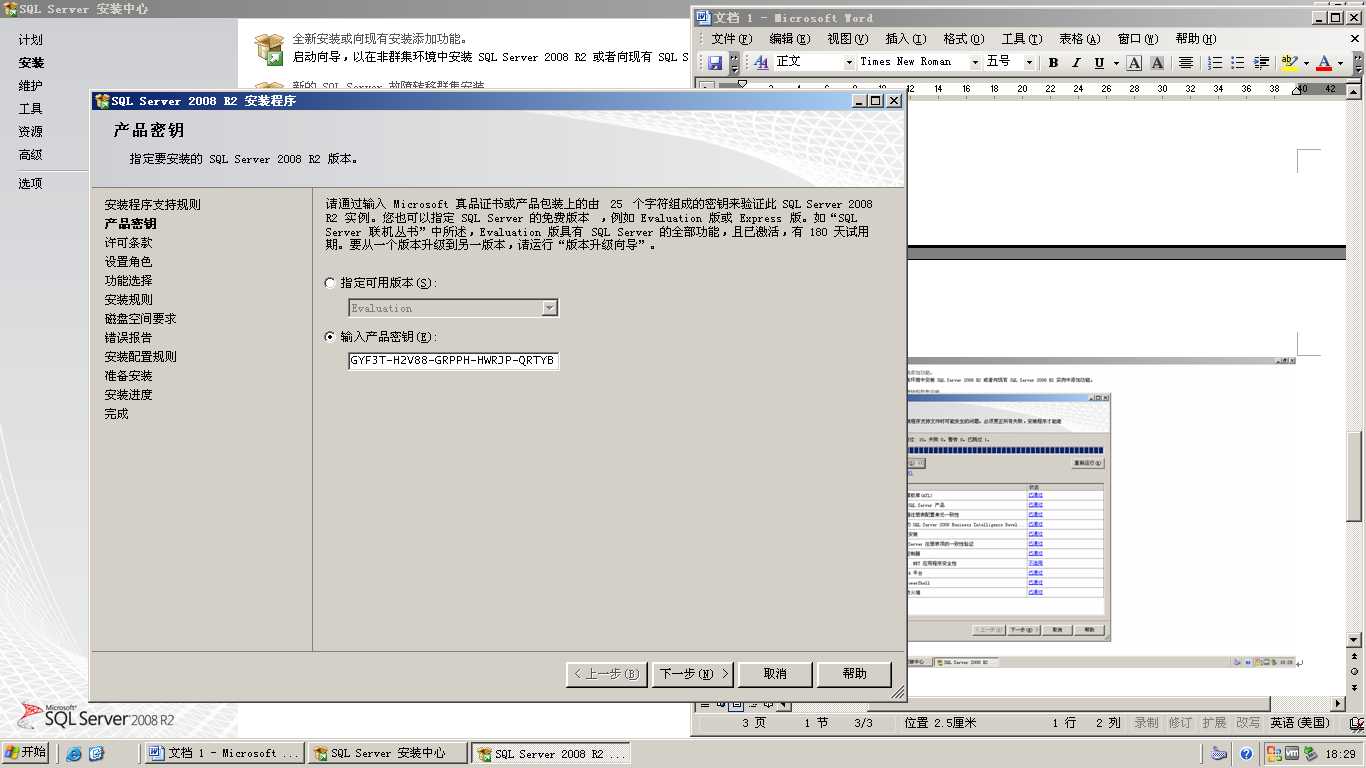Apply numbered list in Word toolbar
The width and height of the screenshot is (1366, 768).
point(1215,62)
